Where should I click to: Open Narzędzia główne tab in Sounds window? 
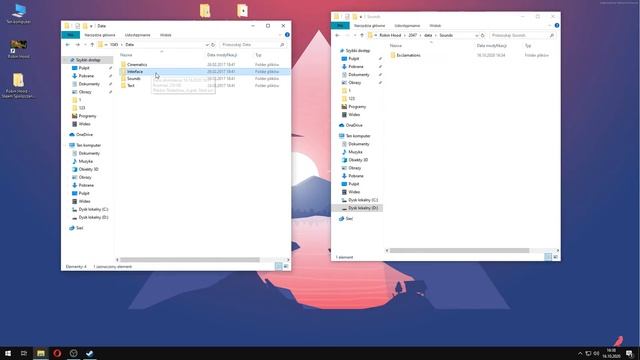[369, 26]
